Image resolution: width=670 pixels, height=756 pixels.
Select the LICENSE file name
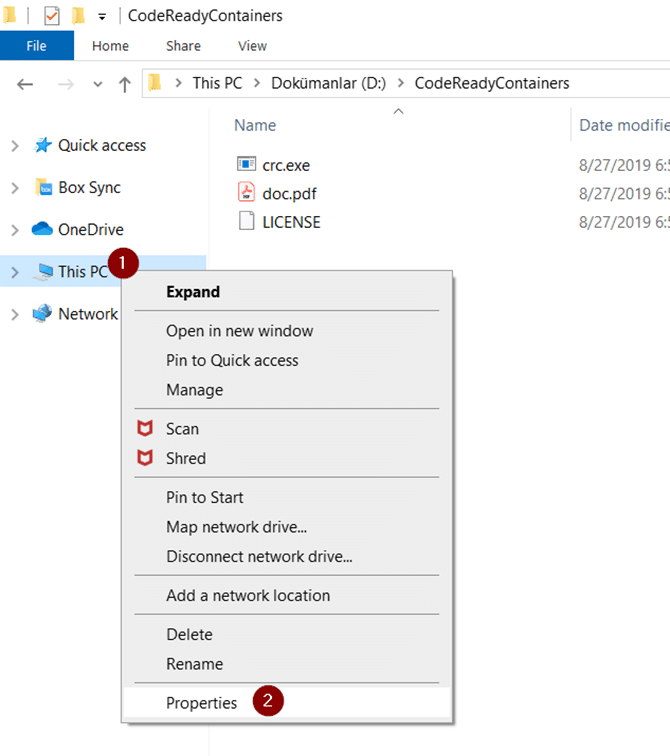[x=291, y=222]
